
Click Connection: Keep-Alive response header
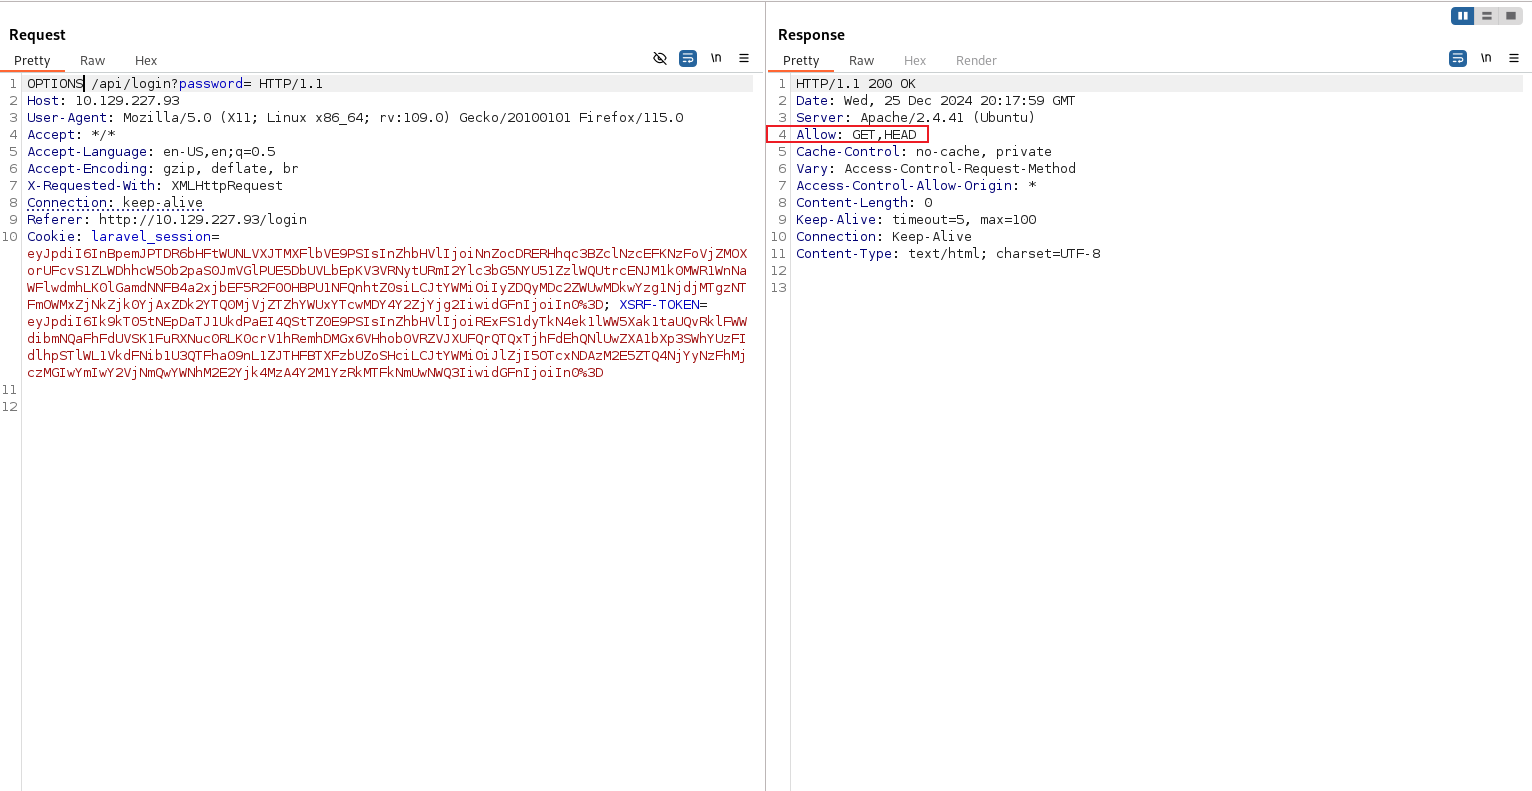(x=884, y=237)
